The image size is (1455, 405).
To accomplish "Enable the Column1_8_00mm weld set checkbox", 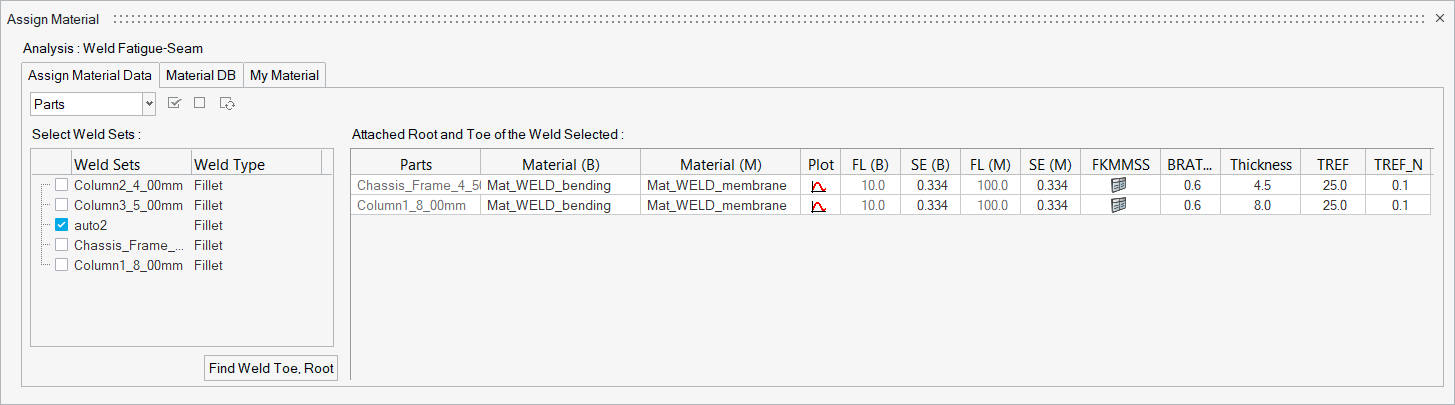I will point(62,265).
